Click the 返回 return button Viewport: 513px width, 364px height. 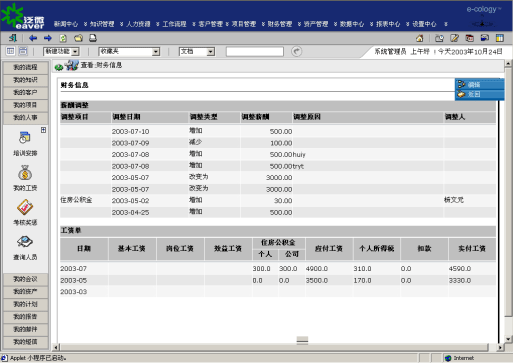(480, 94)
